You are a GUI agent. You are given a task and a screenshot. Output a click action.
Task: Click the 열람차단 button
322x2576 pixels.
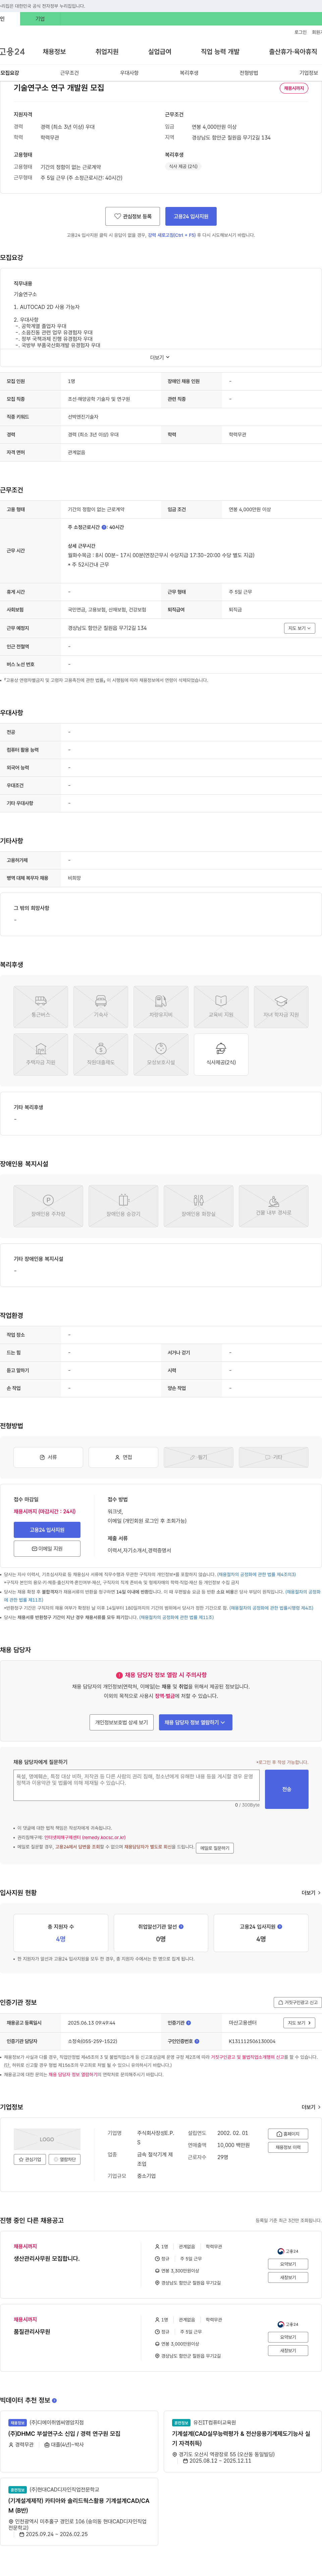[x=65, y=2159]
